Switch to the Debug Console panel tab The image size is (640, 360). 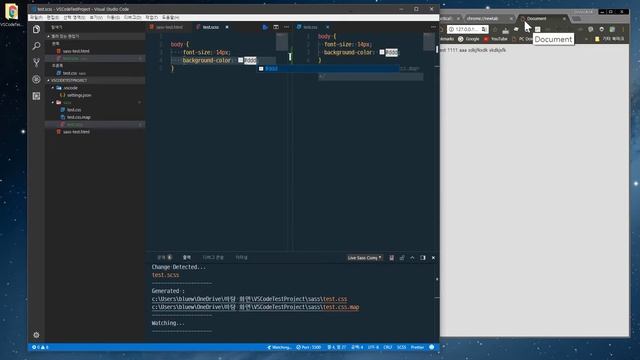[213, 258]
